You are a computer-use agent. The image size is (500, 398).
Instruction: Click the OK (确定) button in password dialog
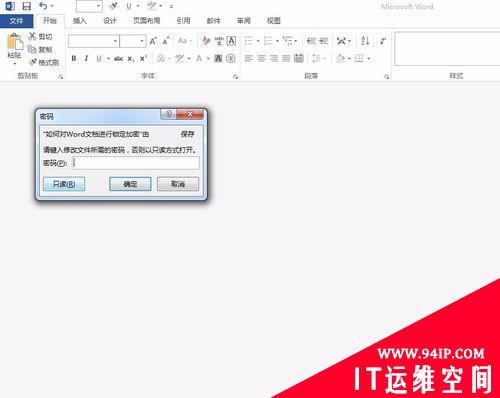(130, 184)
